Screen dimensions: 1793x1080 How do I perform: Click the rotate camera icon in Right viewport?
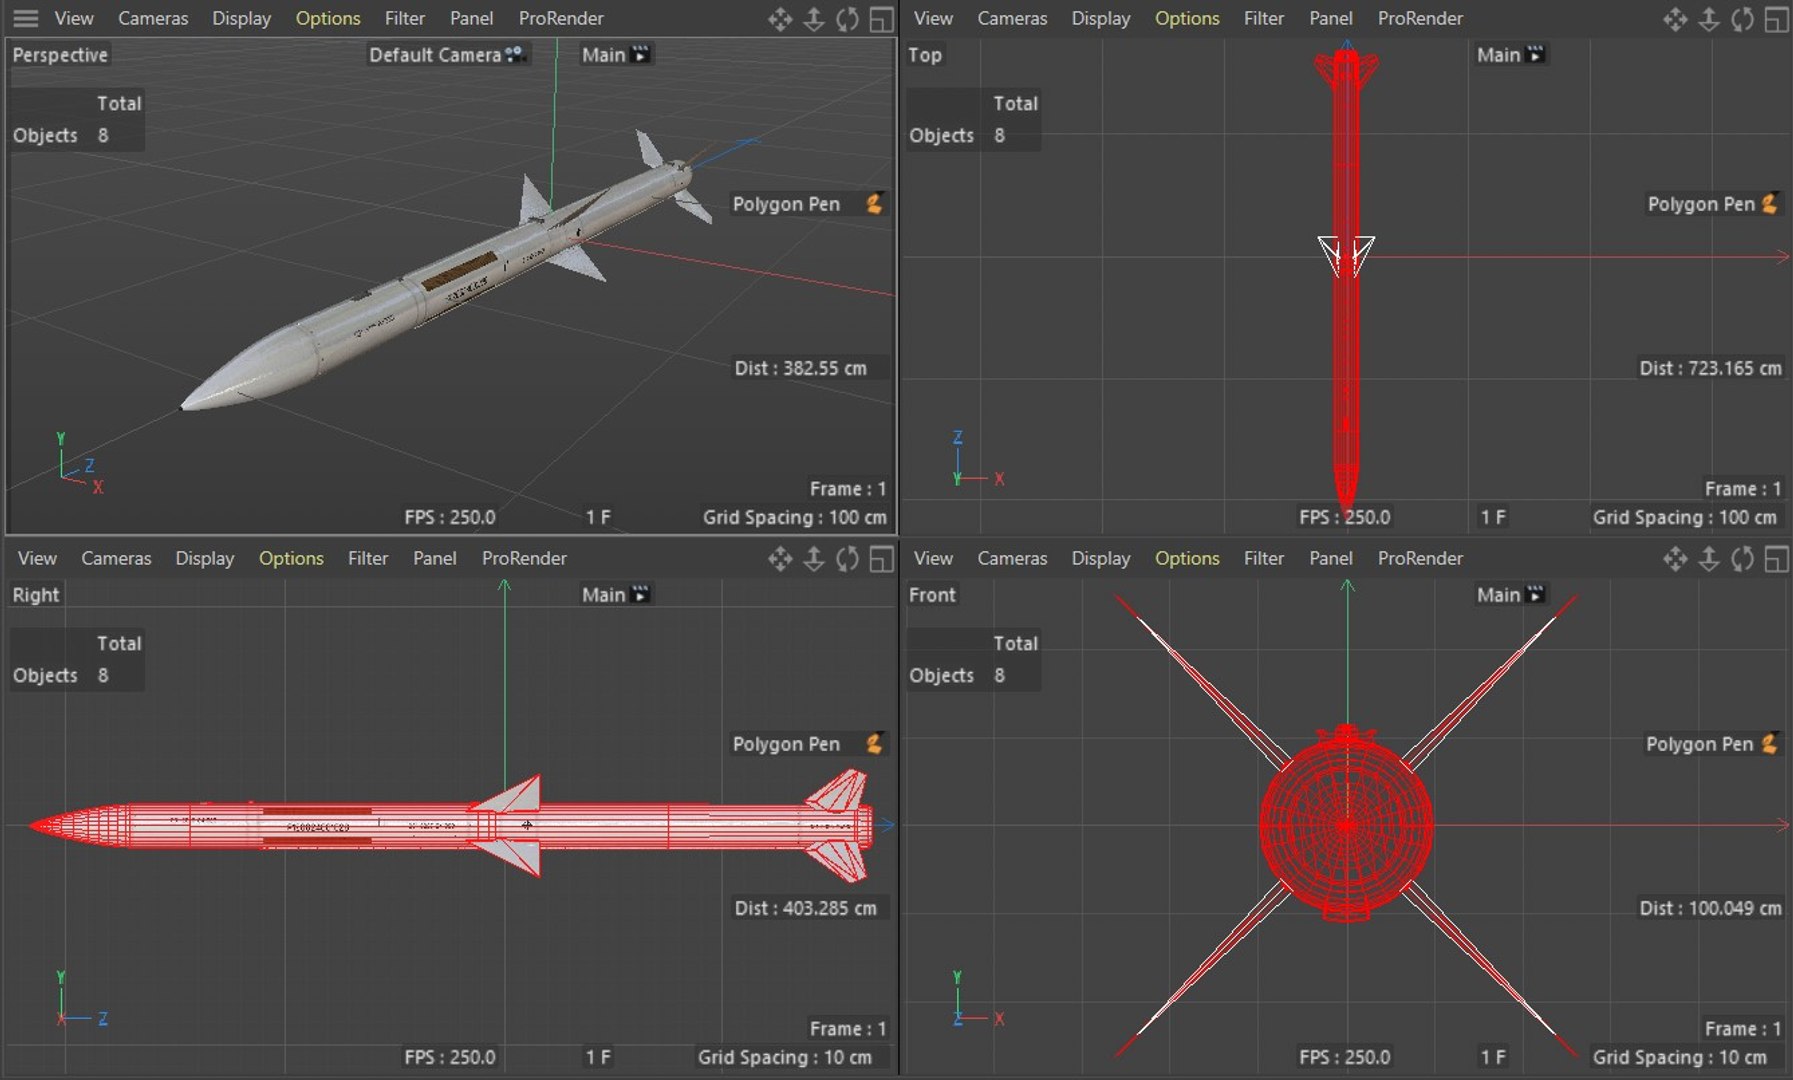tap(847, 559)
